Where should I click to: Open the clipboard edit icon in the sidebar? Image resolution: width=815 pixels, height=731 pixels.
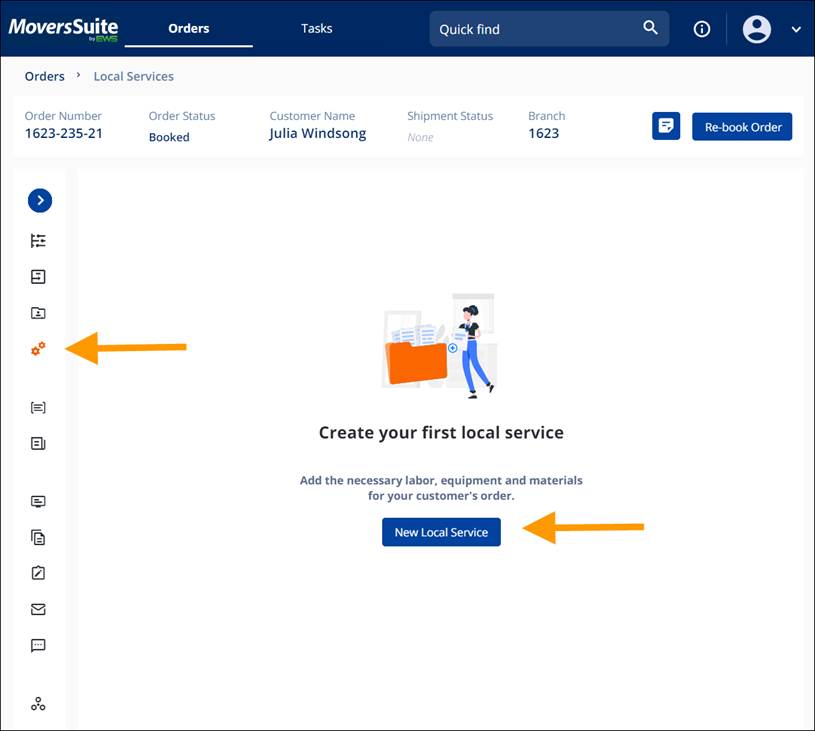[38, 573]
